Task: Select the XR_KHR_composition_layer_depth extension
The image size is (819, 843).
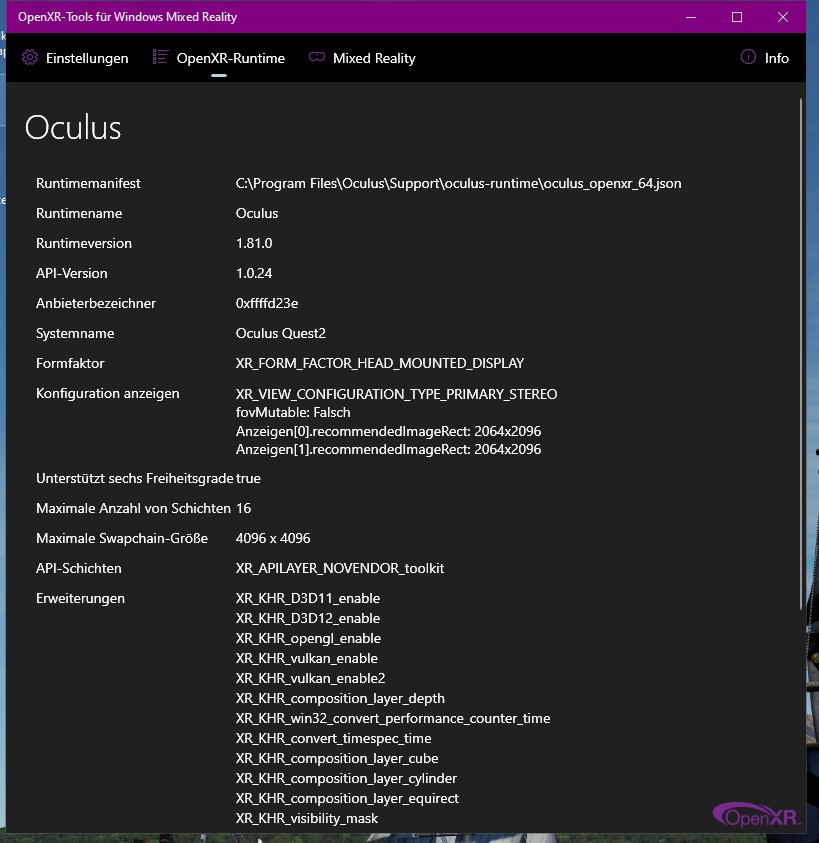Action: pyautogui.click(x=340, y=699)
